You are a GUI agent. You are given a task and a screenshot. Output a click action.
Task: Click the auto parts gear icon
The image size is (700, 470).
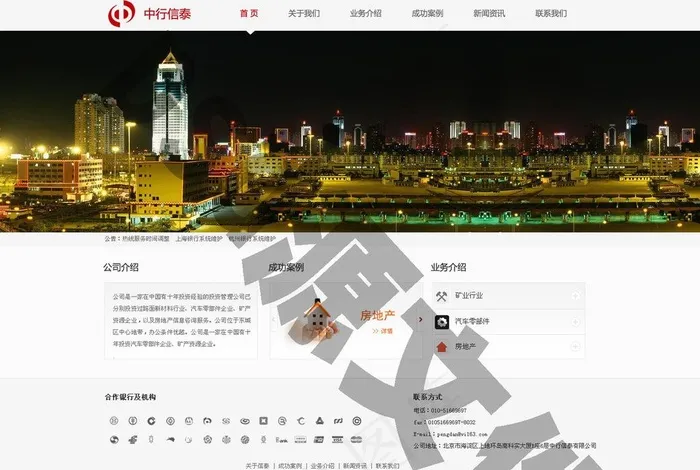click(442, 321)
